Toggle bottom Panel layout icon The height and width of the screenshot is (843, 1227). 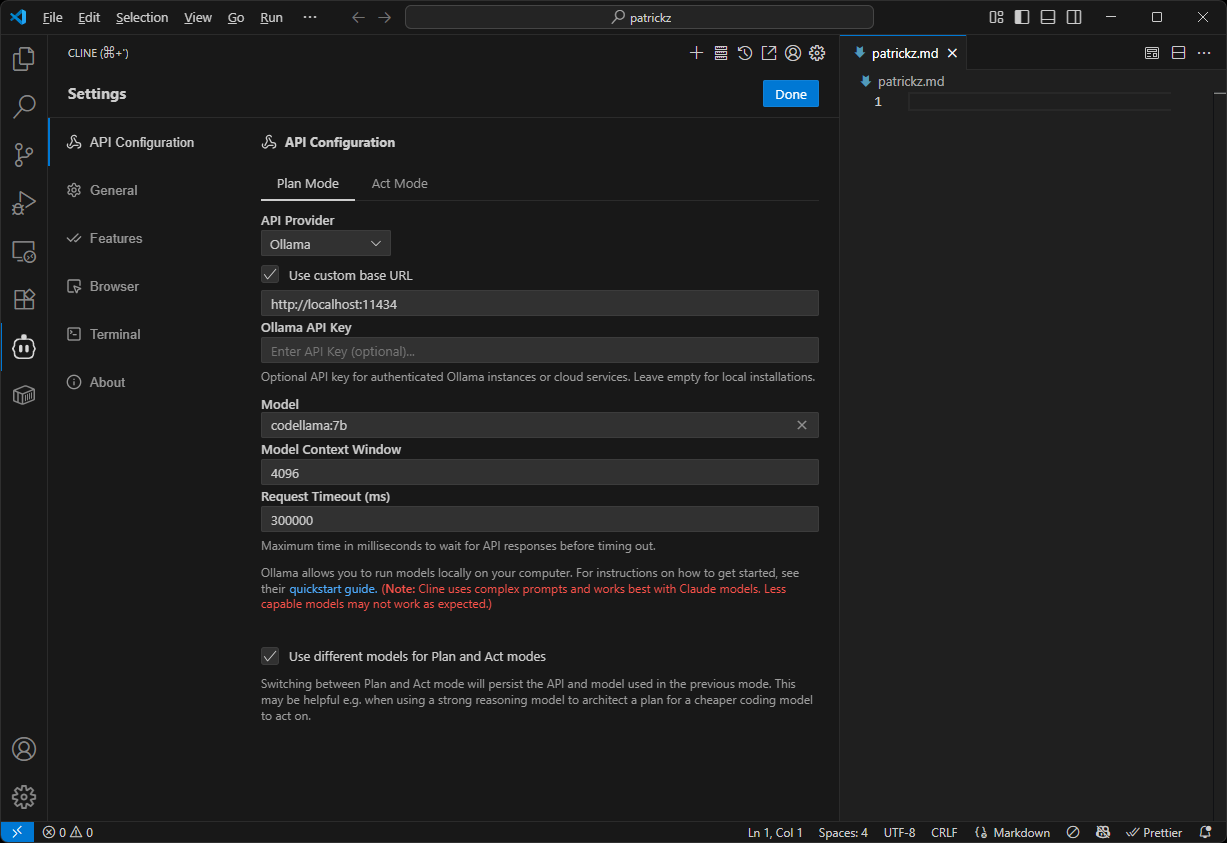(1048, 17)
